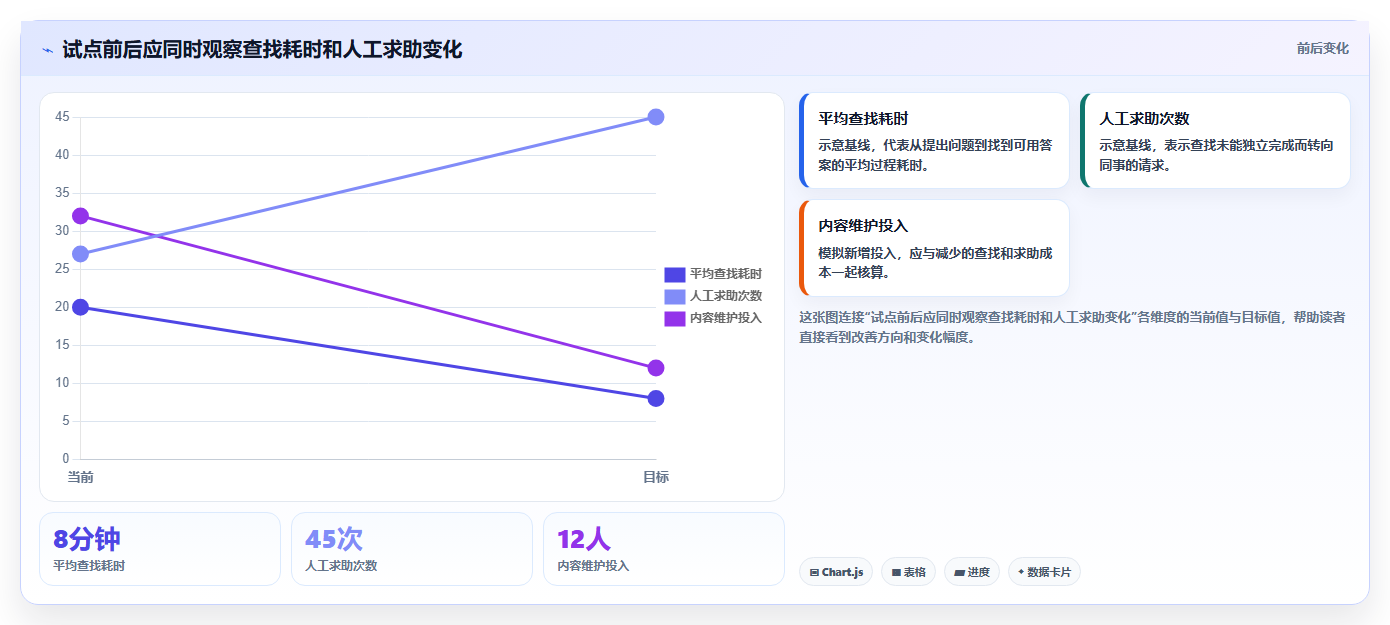Image resolution: width=1390 pixels, height=625 pixels.
Task: Click the 人工求助次数 caption under 45次
Action: [341, 565]
